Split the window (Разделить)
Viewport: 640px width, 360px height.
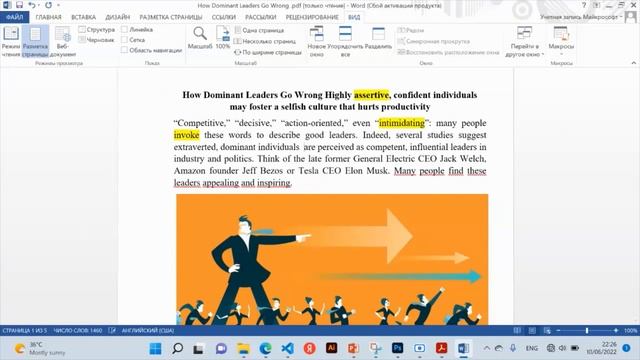click(x=378, y=38)
